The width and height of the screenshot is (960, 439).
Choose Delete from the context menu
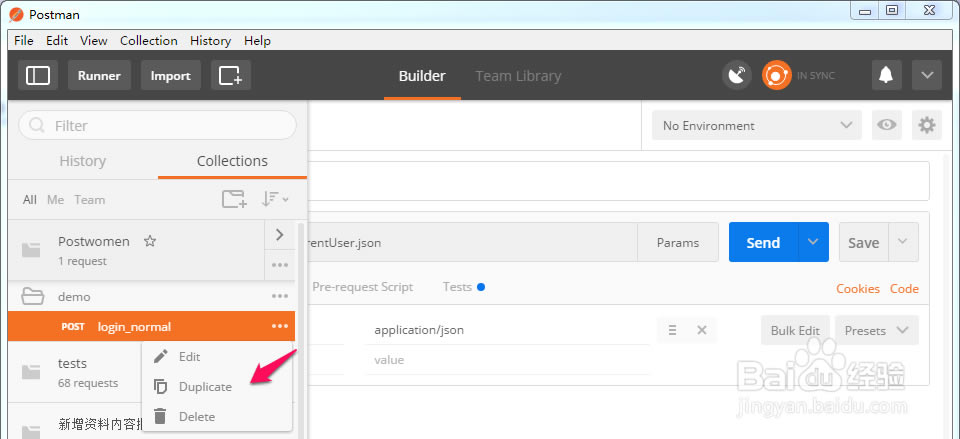217,416
